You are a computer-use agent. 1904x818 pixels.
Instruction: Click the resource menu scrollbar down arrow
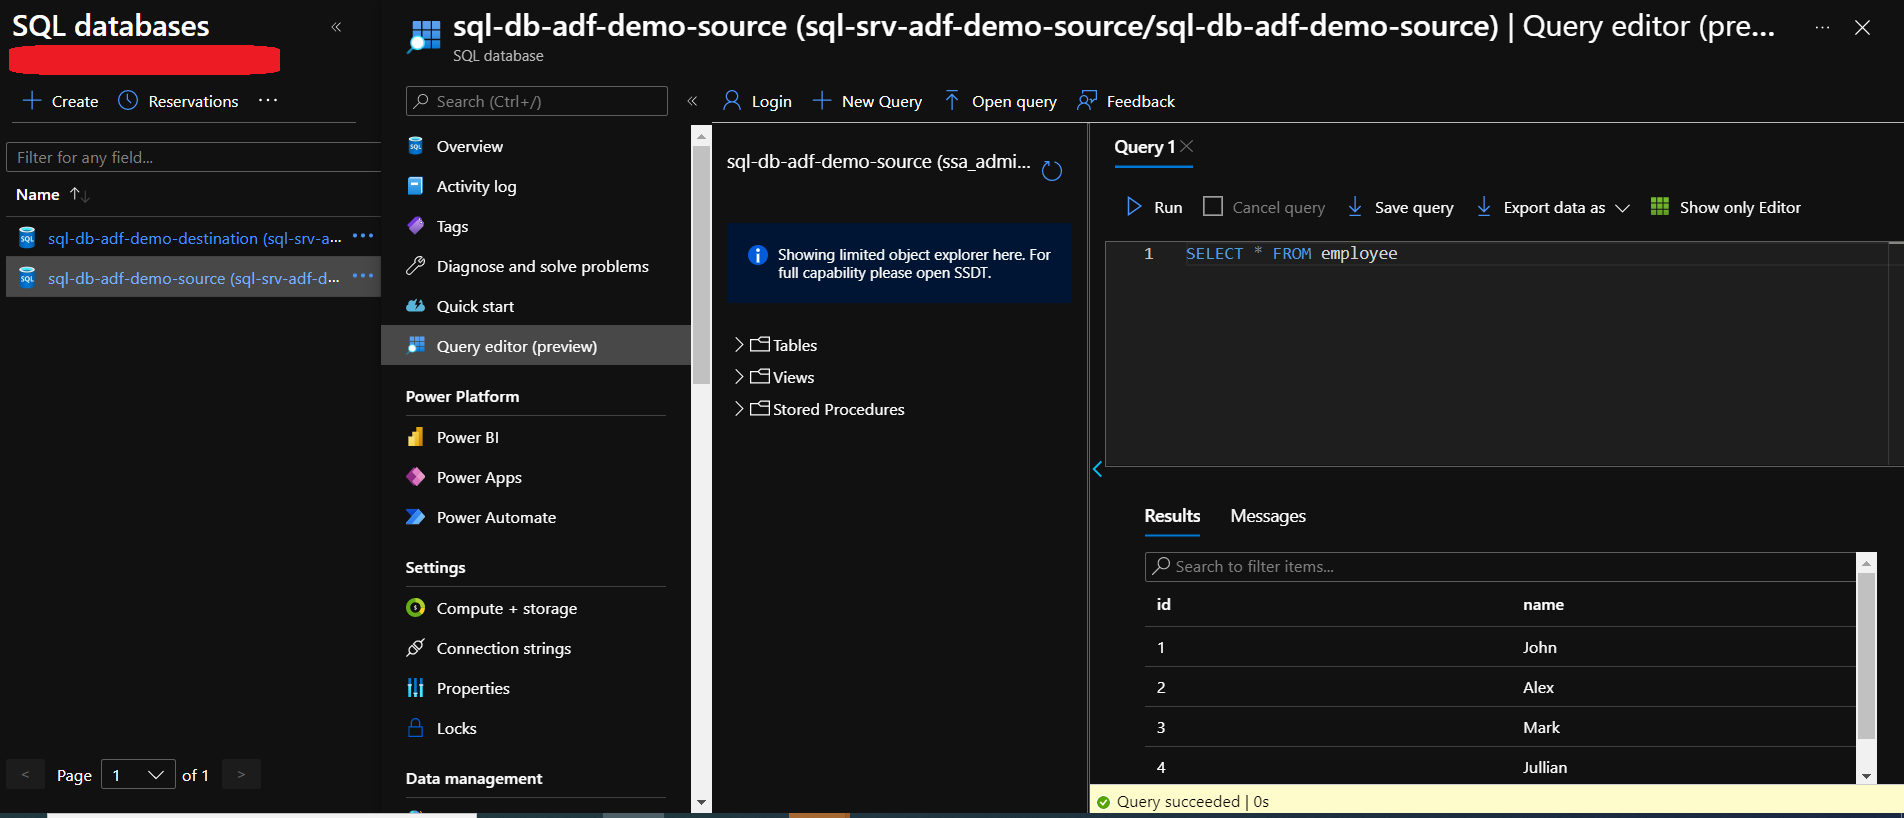pos(701,802)
